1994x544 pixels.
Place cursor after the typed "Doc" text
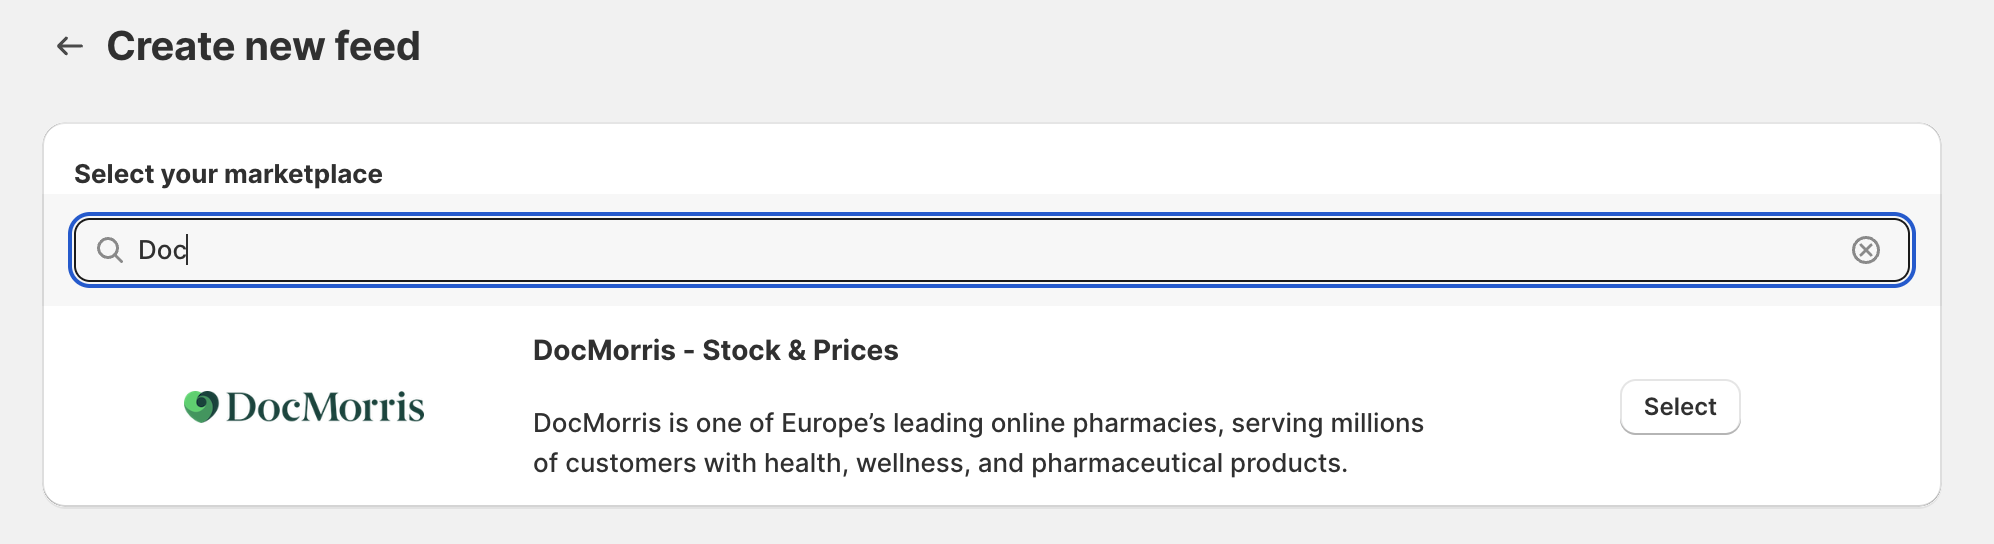pos(189,250)
